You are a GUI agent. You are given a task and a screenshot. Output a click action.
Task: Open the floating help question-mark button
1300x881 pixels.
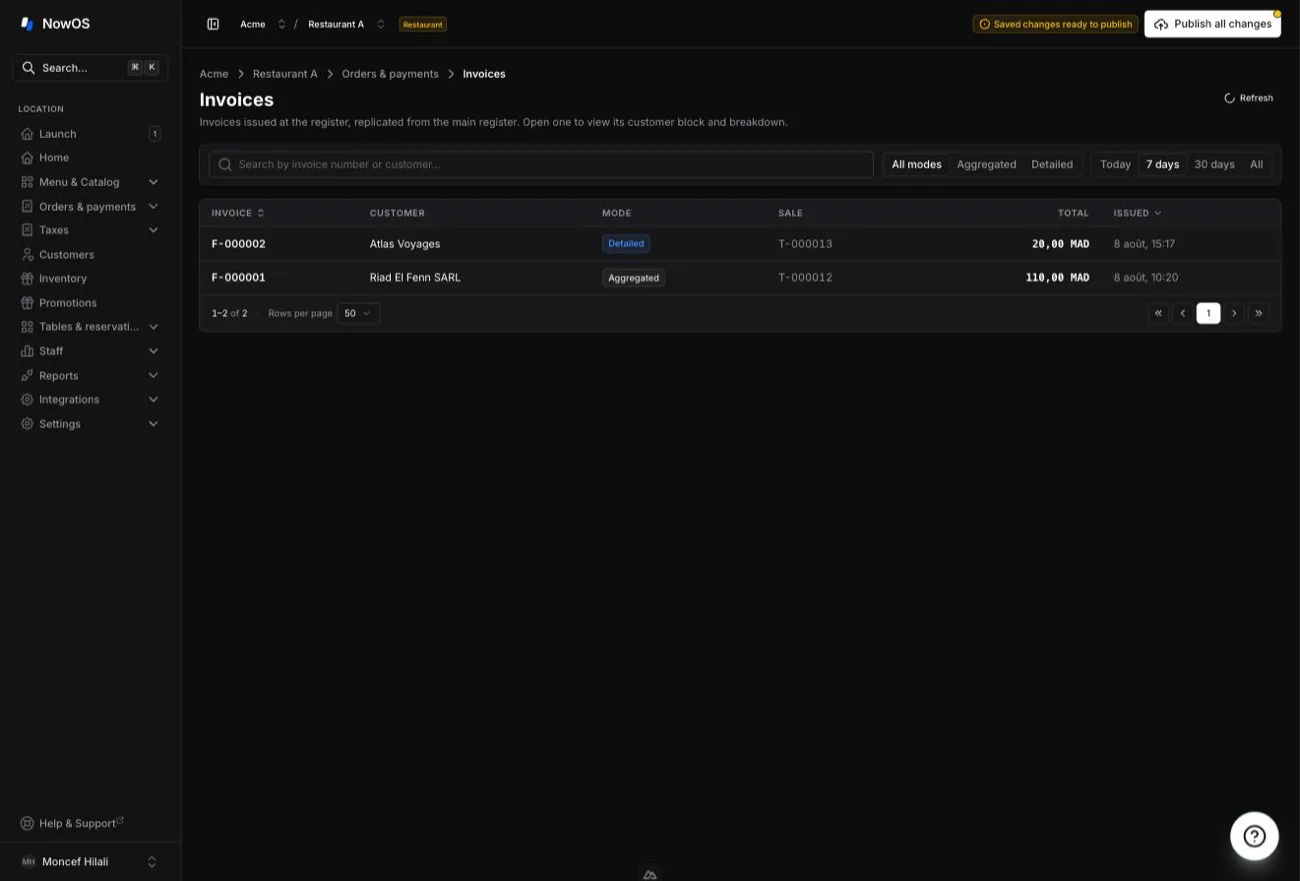(1254, 836)
